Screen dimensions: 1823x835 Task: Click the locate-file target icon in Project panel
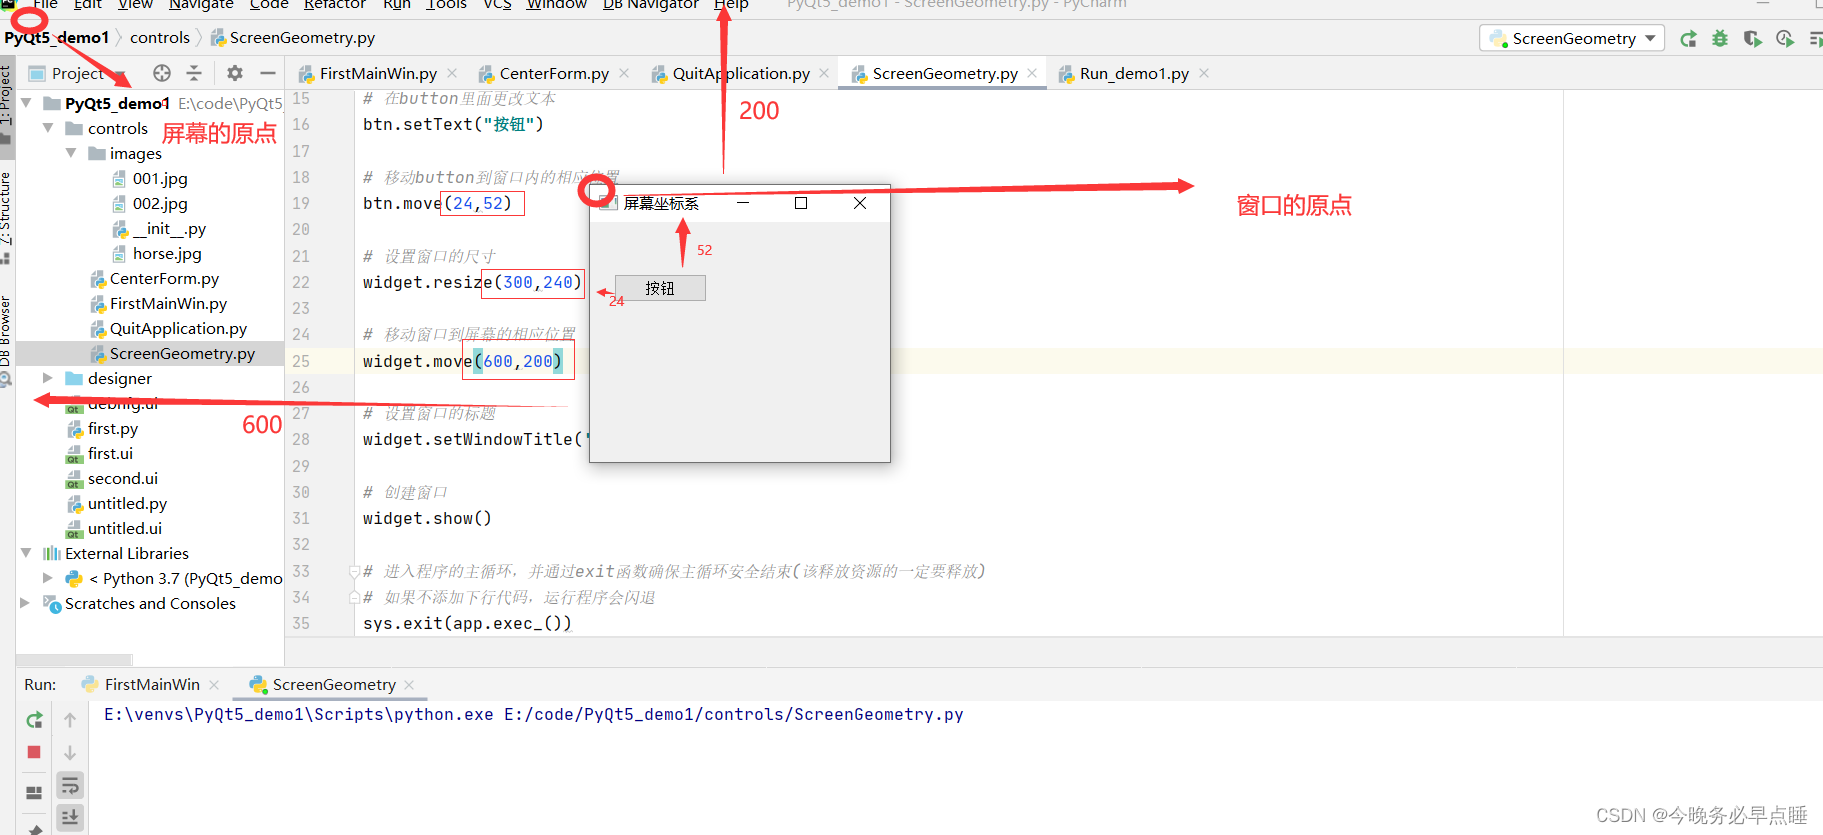[x=162, y=73]
